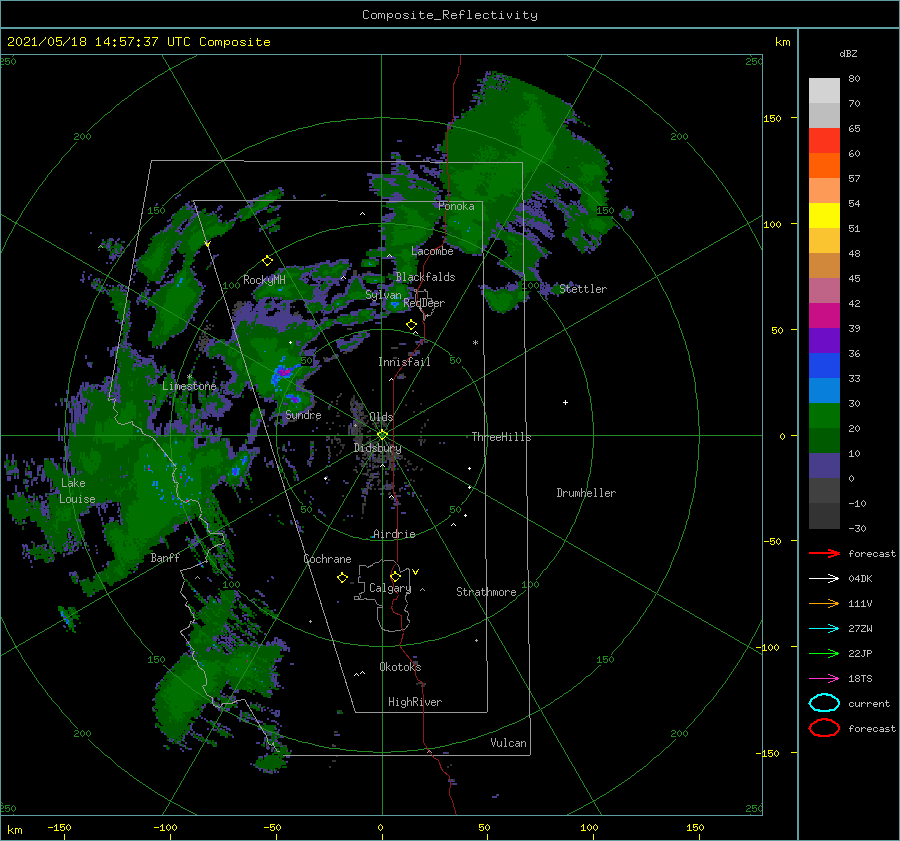
Task: Click the Didsbury label
Action: (x=377, y=448)
